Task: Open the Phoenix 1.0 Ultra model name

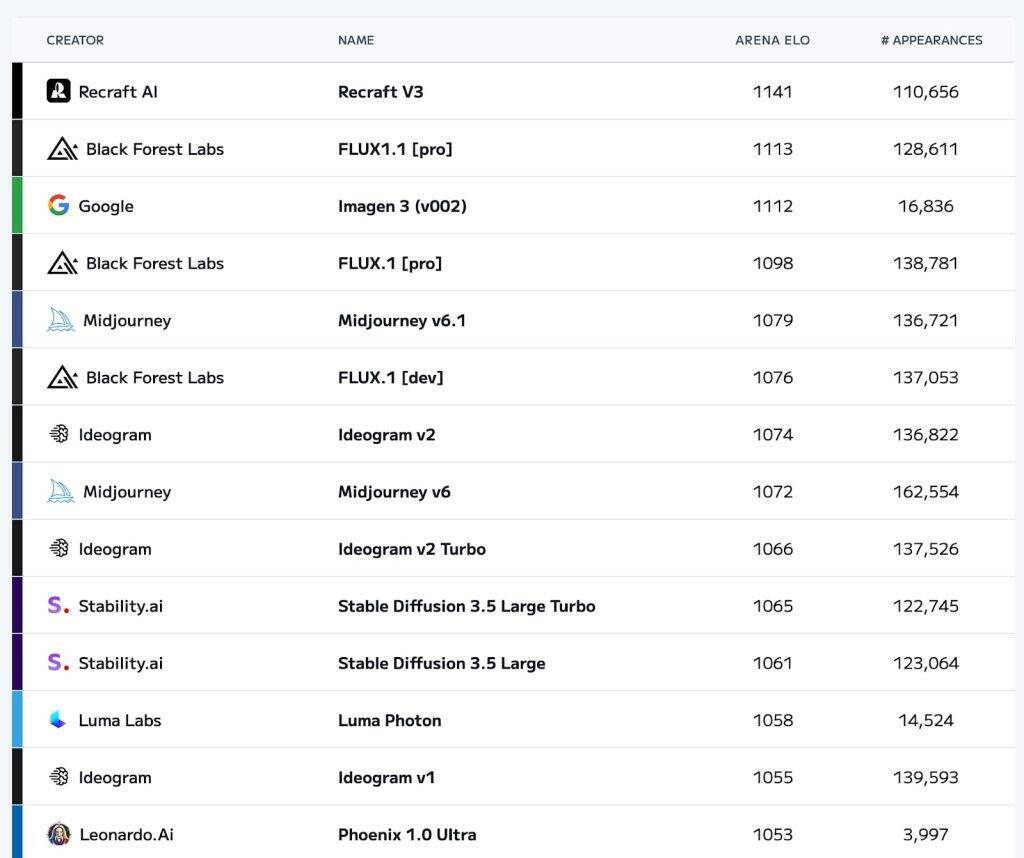Action: [407, 834]
